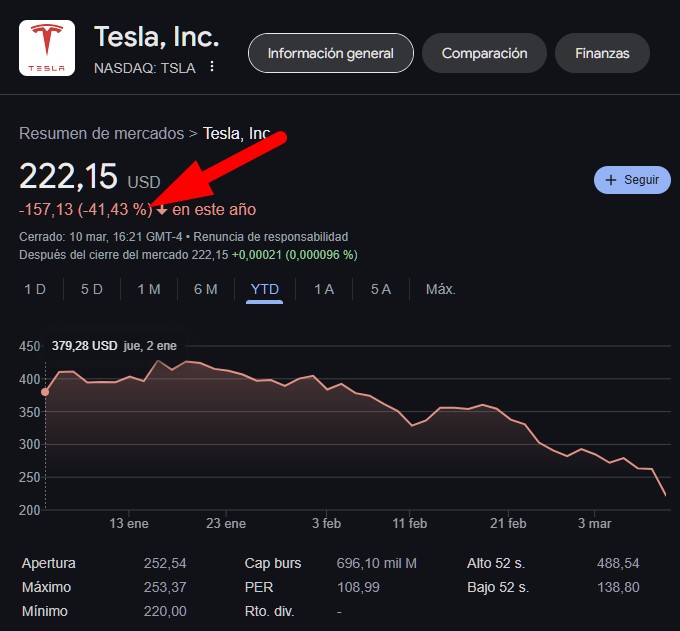The image size is (680, 631).
Task: Click the -157,13 (-41,43 %) change text
Action: [x=86, y=209]
